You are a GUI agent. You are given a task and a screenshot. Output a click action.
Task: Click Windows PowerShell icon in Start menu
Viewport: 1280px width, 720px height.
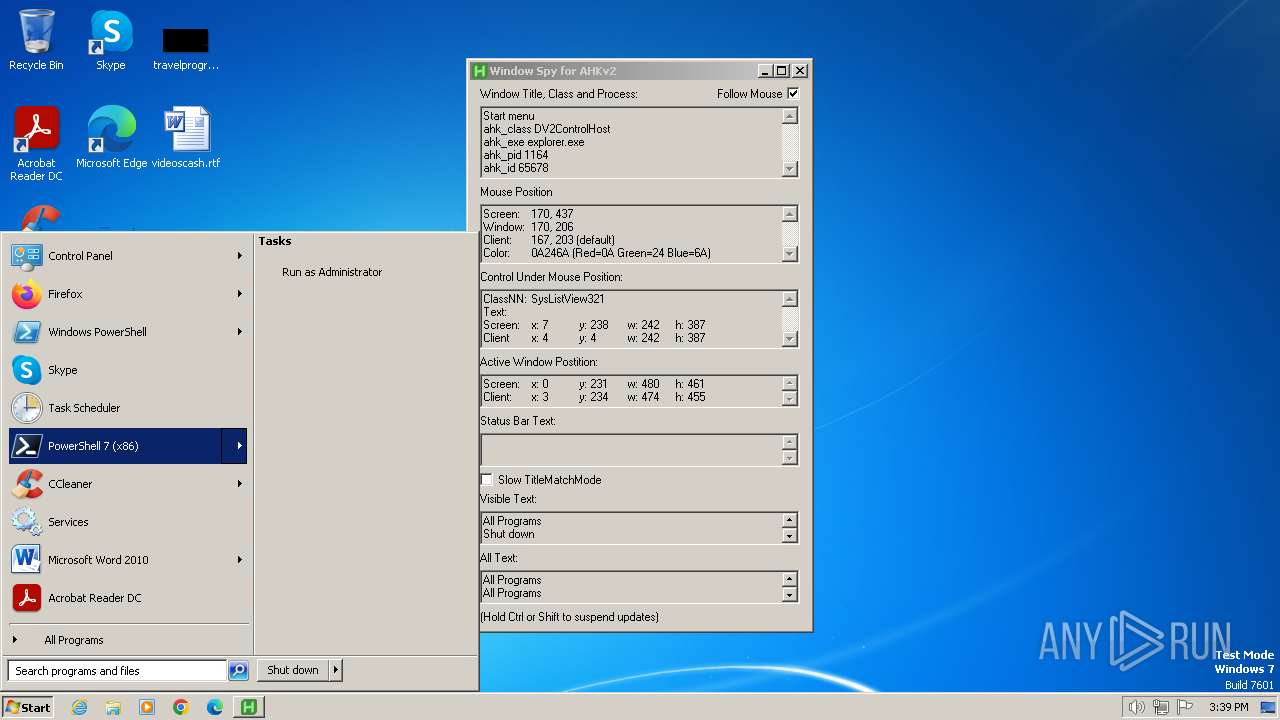[x=27, y=332]
